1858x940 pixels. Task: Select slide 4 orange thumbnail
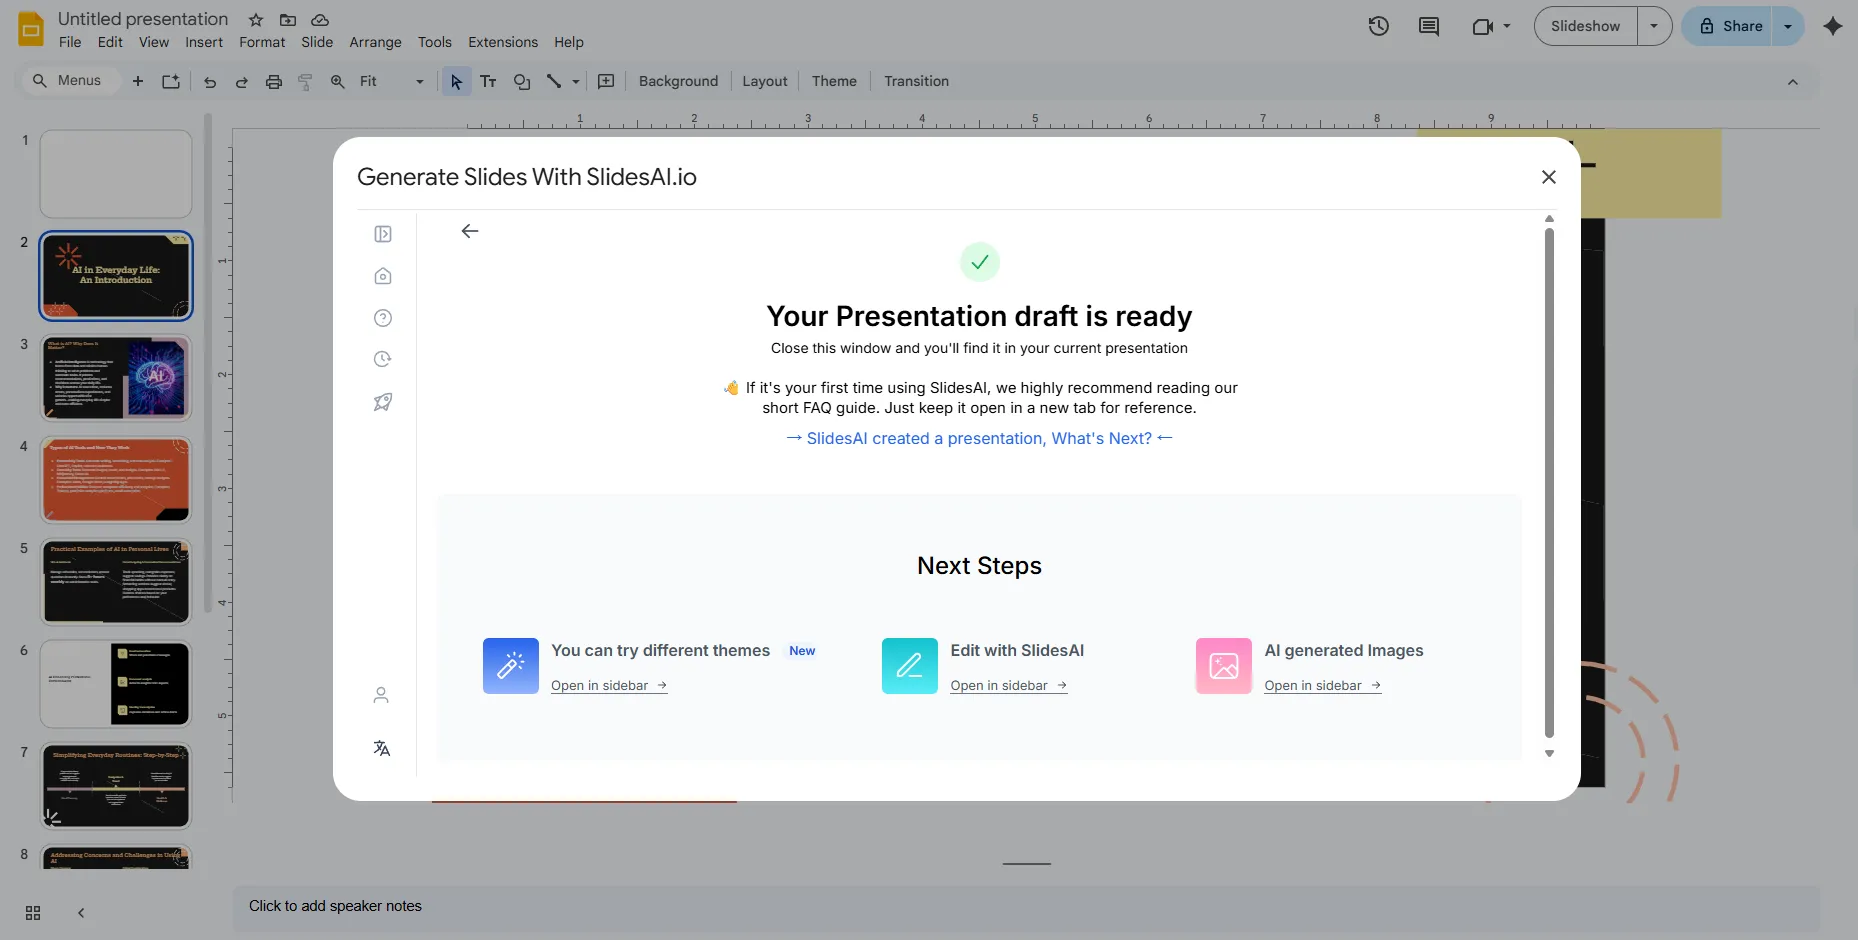116,480
